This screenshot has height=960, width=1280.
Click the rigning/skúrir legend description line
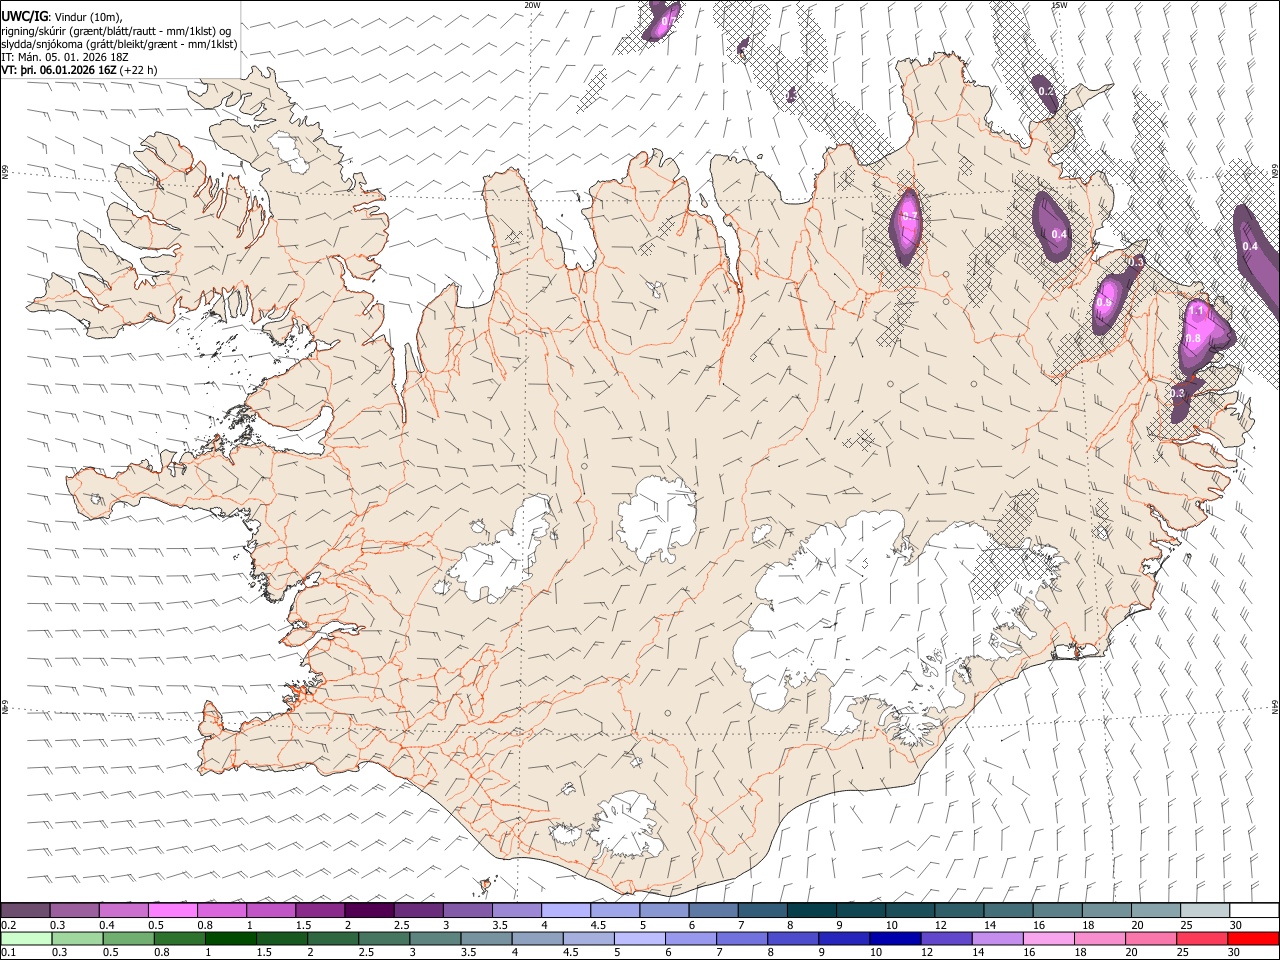coord(116,30)
